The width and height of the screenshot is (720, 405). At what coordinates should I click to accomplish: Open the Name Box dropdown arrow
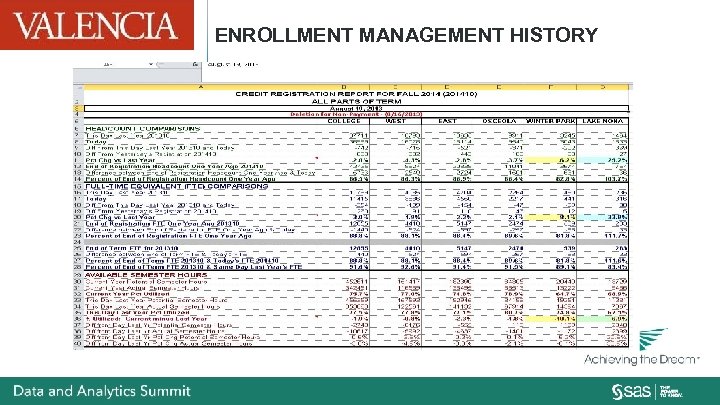click(x=151, y=65)
